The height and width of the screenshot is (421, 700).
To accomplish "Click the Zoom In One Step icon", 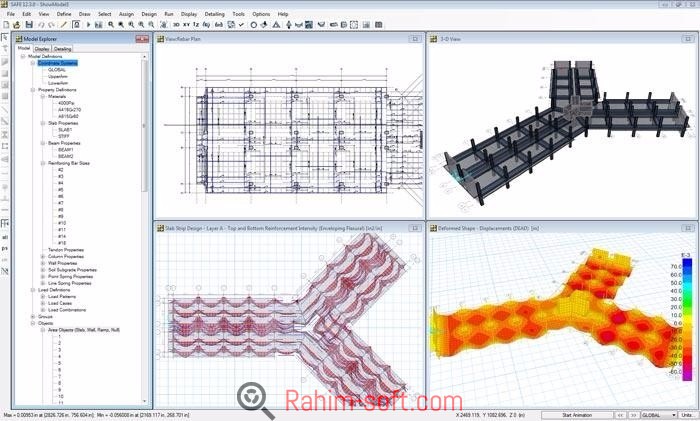I will [x=141, y=25].
